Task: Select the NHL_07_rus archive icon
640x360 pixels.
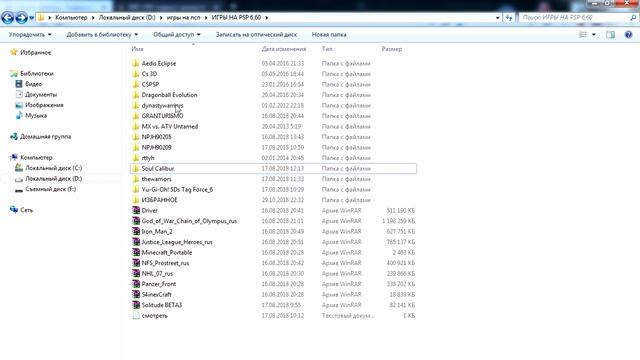Action: pyautogui.click(x=136, y=273)
